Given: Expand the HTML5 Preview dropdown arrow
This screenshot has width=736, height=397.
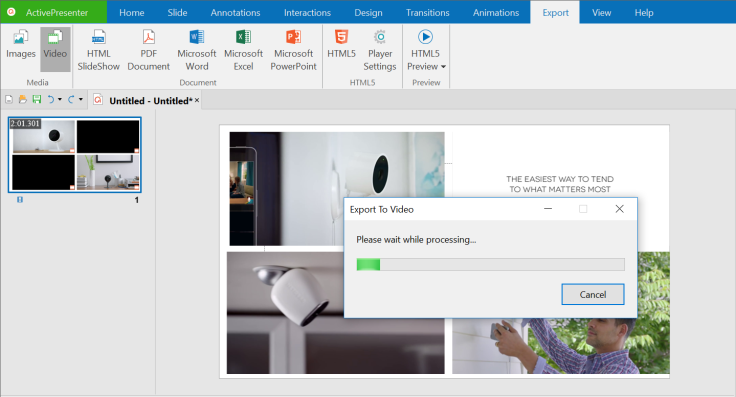Looking at the screenshot, I should [443, 67].
